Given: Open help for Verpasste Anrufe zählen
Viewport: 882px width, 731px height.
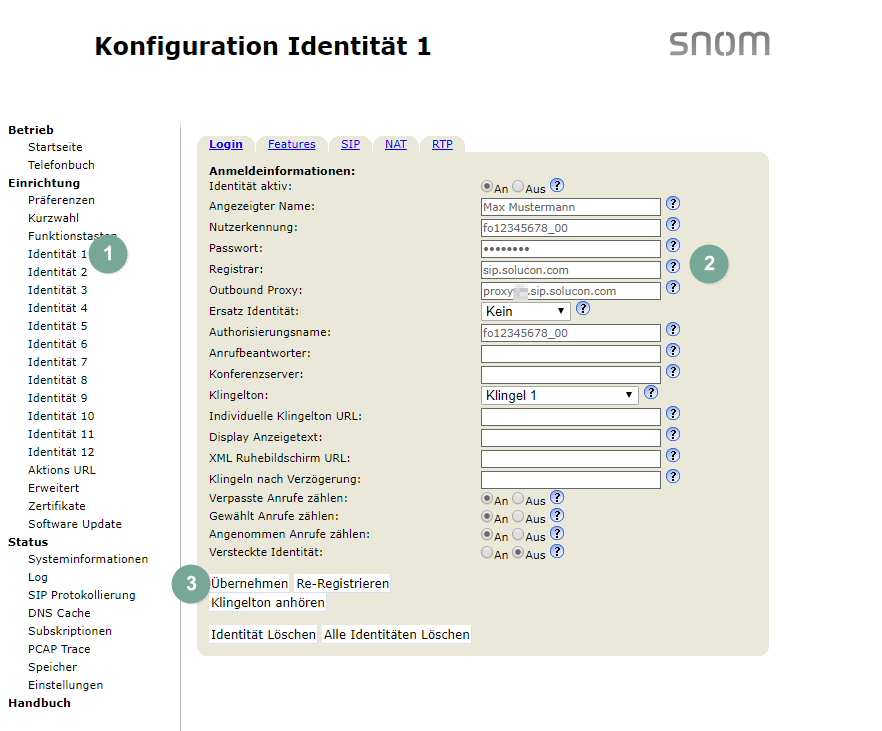Looking at the screenshot, I should click(557, 498).
